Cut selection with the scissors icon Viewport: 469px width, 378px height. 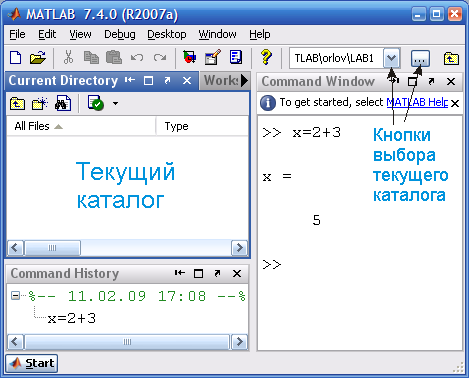click(68, 57)
